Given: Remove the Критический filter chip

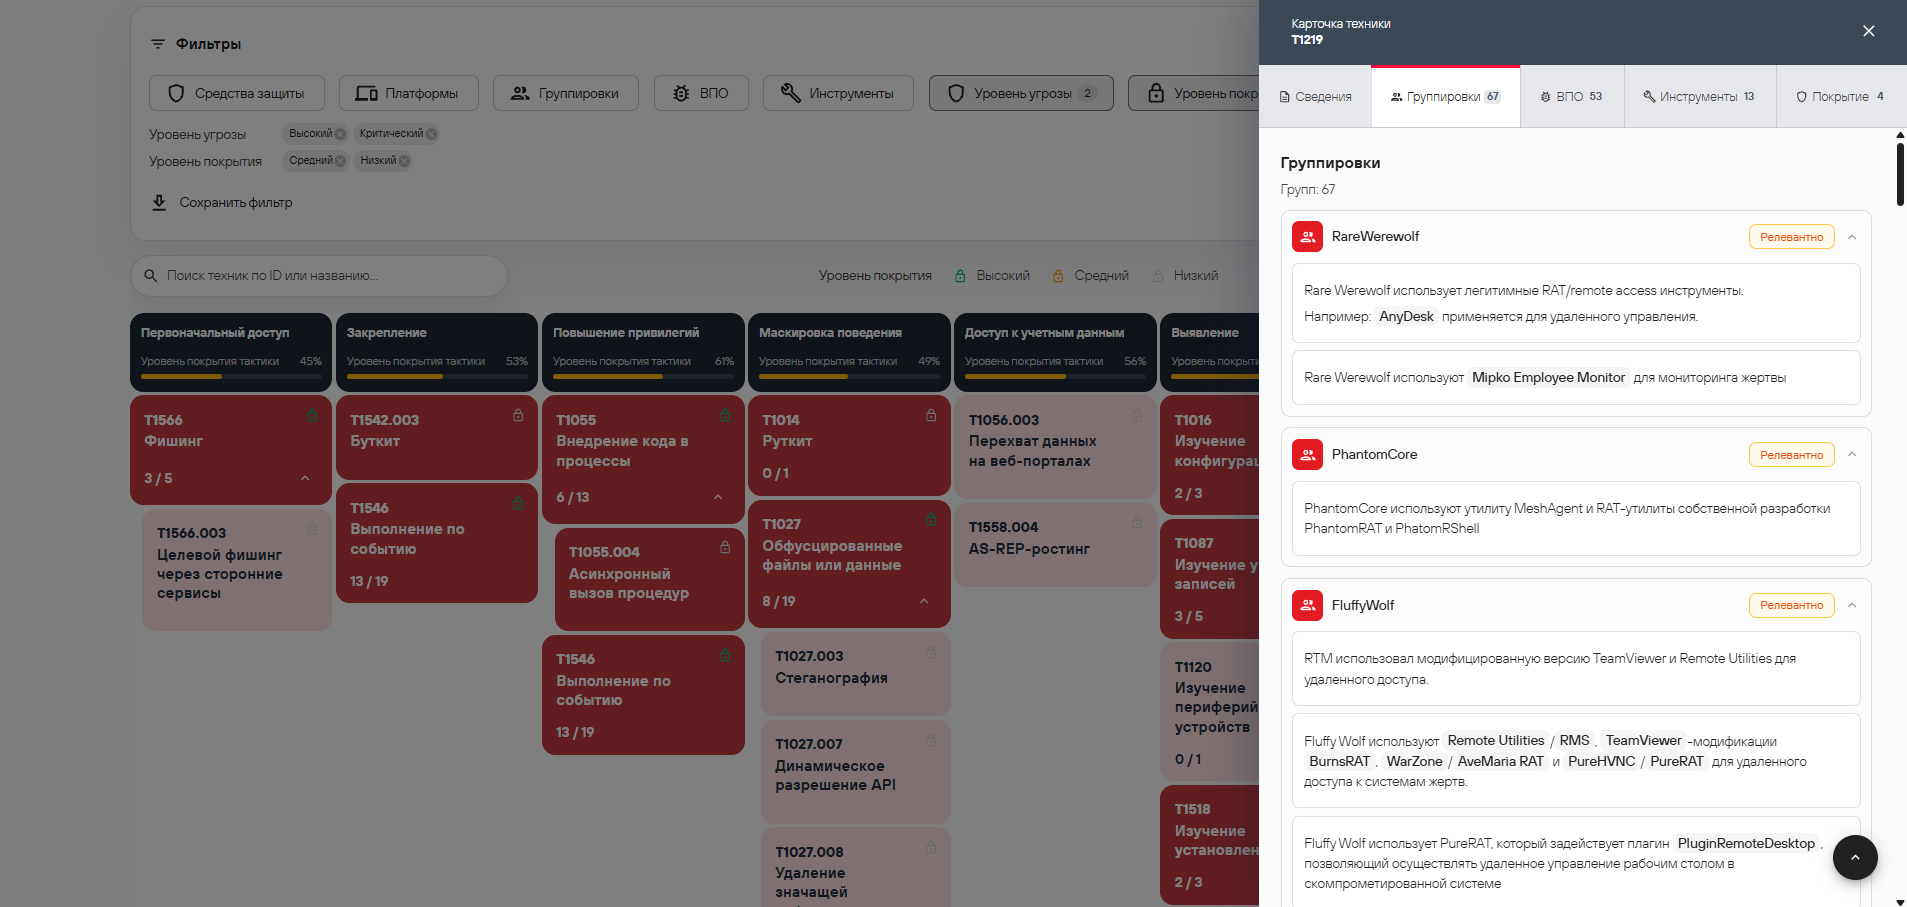Looking at the screenshot, I should pyautogui.click(x=431, y=134).
